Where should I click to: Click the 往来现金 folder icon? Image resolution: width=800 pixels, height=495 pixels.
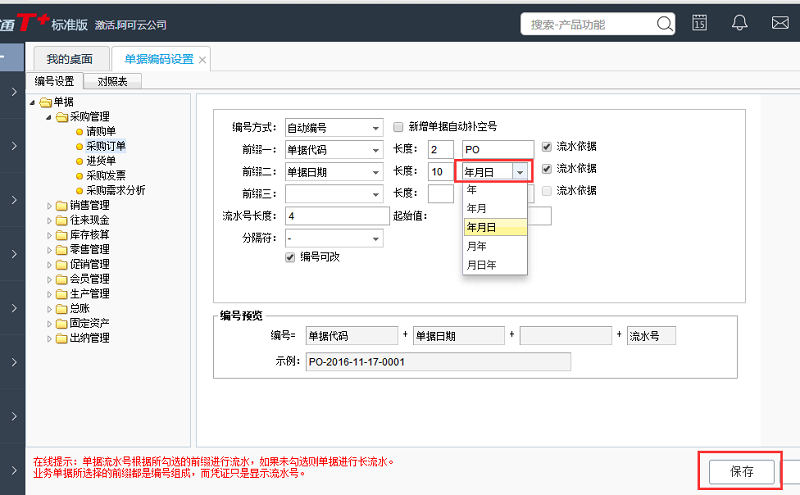click(x=62, y=220)
